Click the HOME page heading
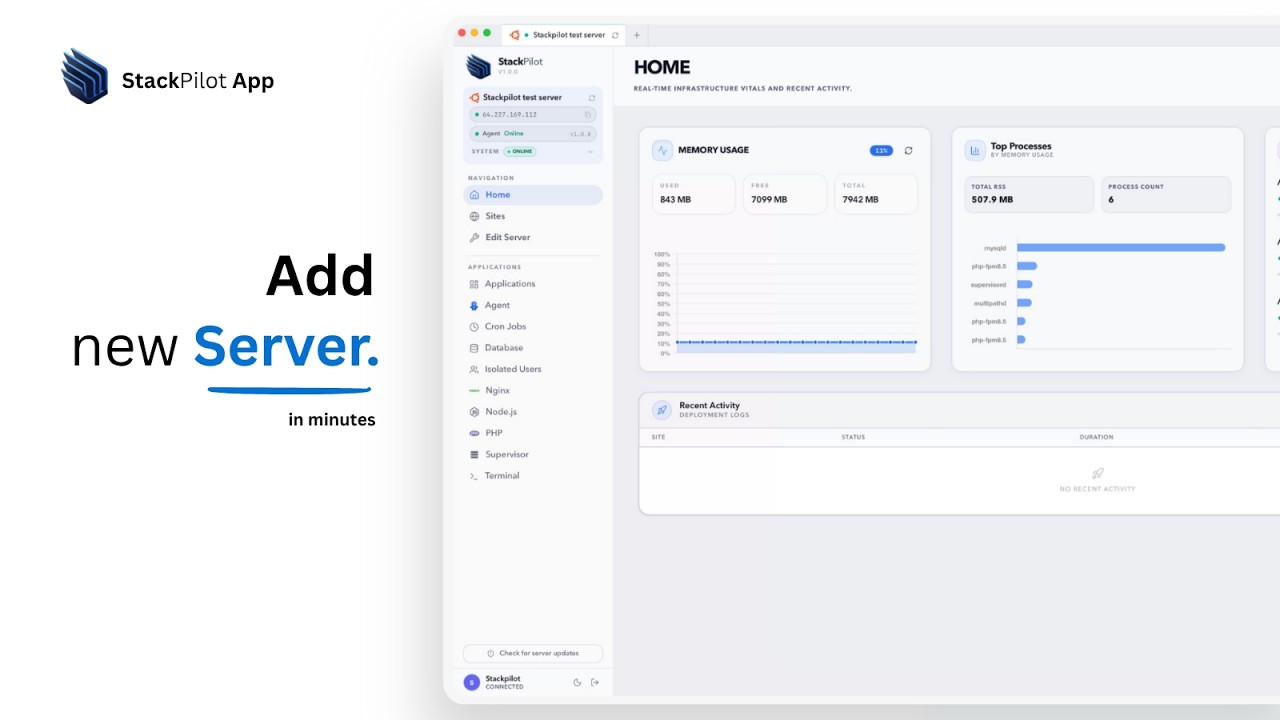1280x720 pixels. click(662, 67)
